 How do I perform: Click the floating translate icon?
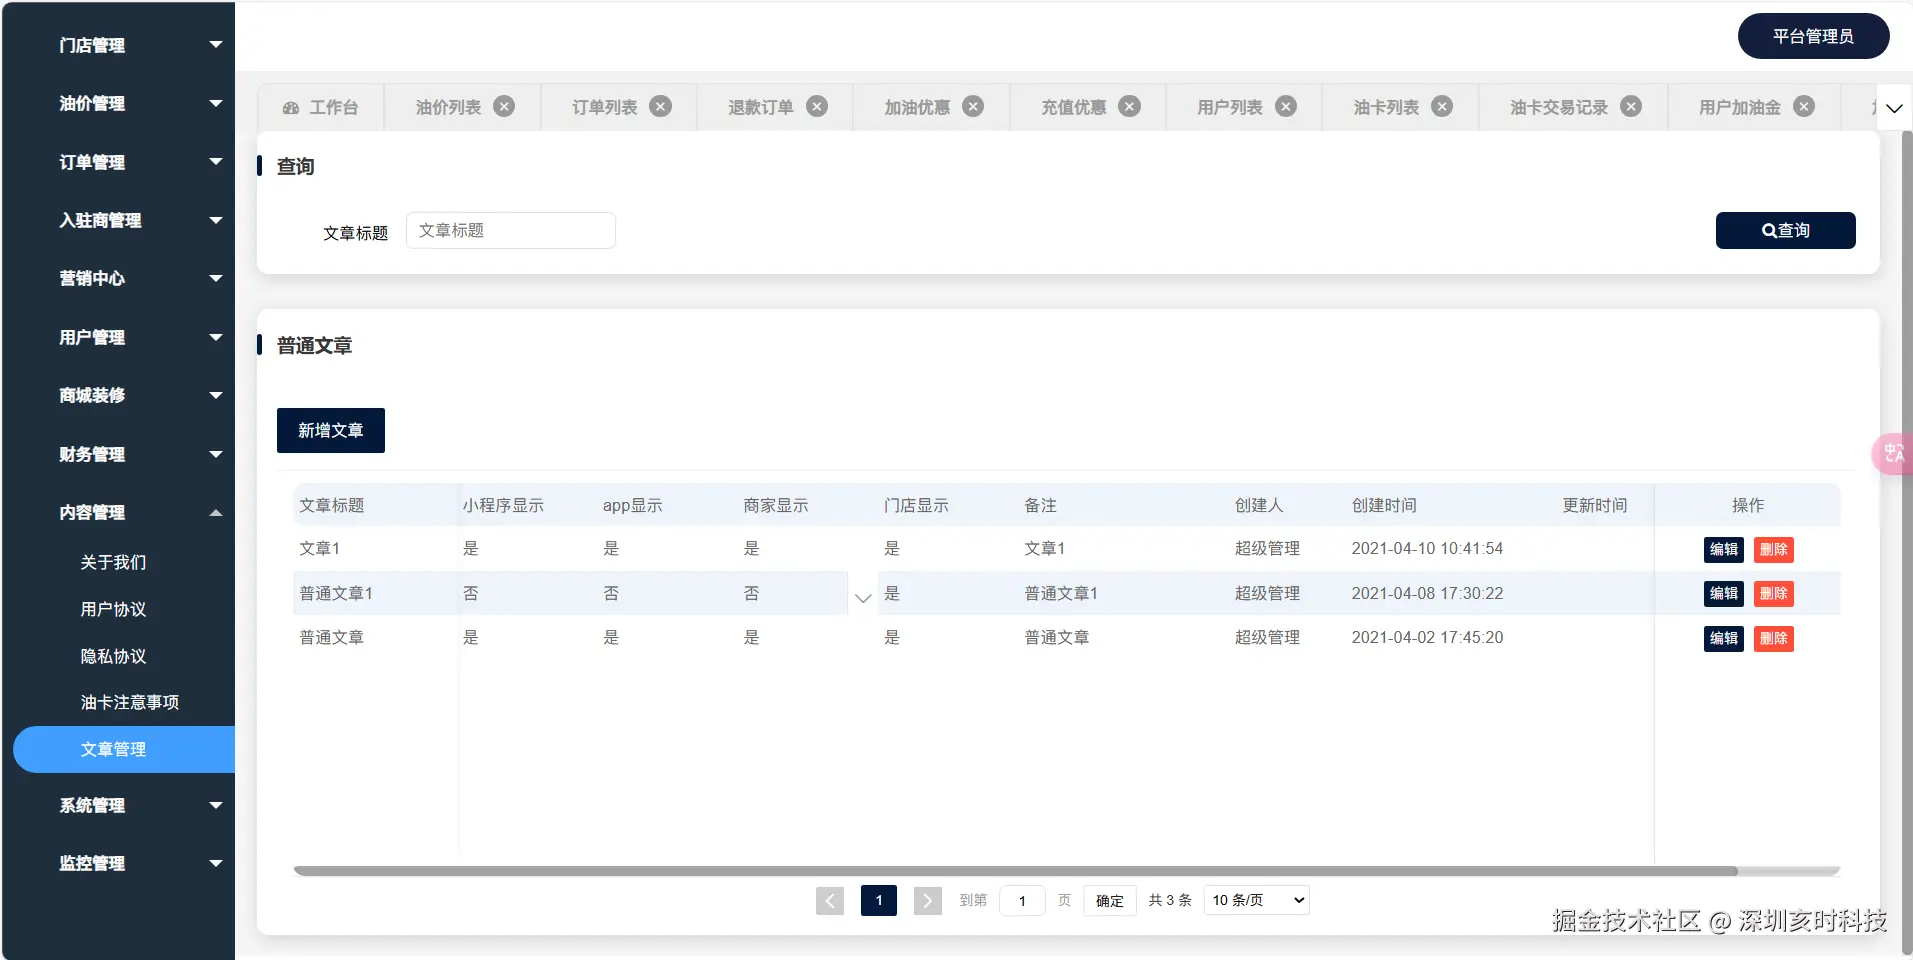(x=1893, y=454)
